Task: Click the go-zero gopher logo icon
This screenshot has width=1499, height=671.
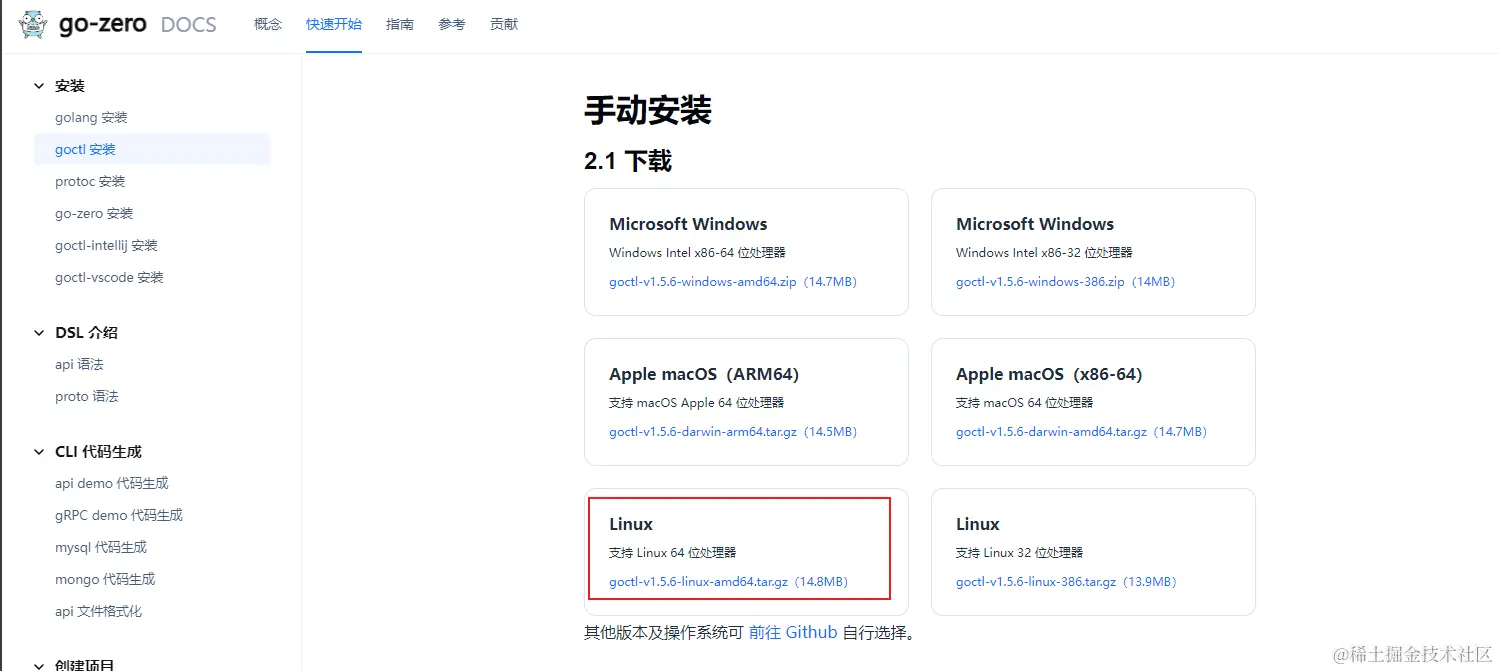Action: point(32,24)
